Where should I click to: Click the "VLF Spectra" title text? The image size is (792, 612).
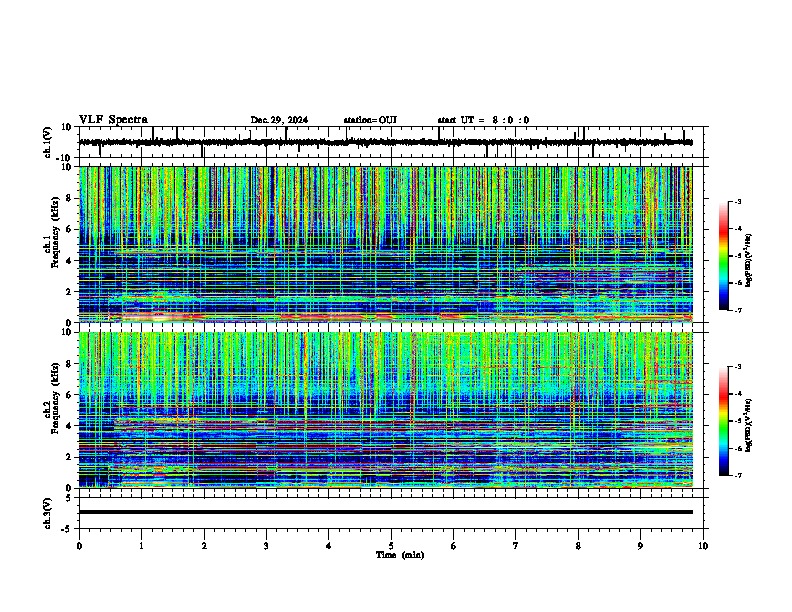coord(113,120)
